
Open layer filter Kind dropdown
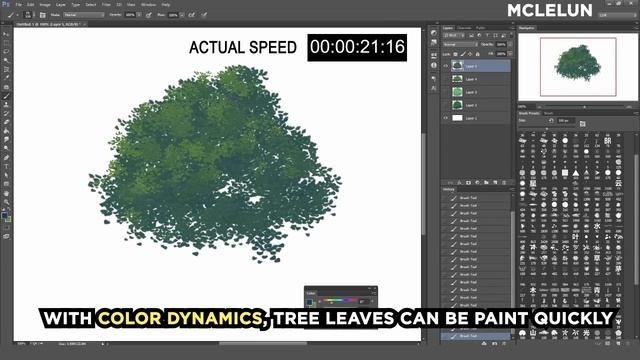[x=453, y=36]
